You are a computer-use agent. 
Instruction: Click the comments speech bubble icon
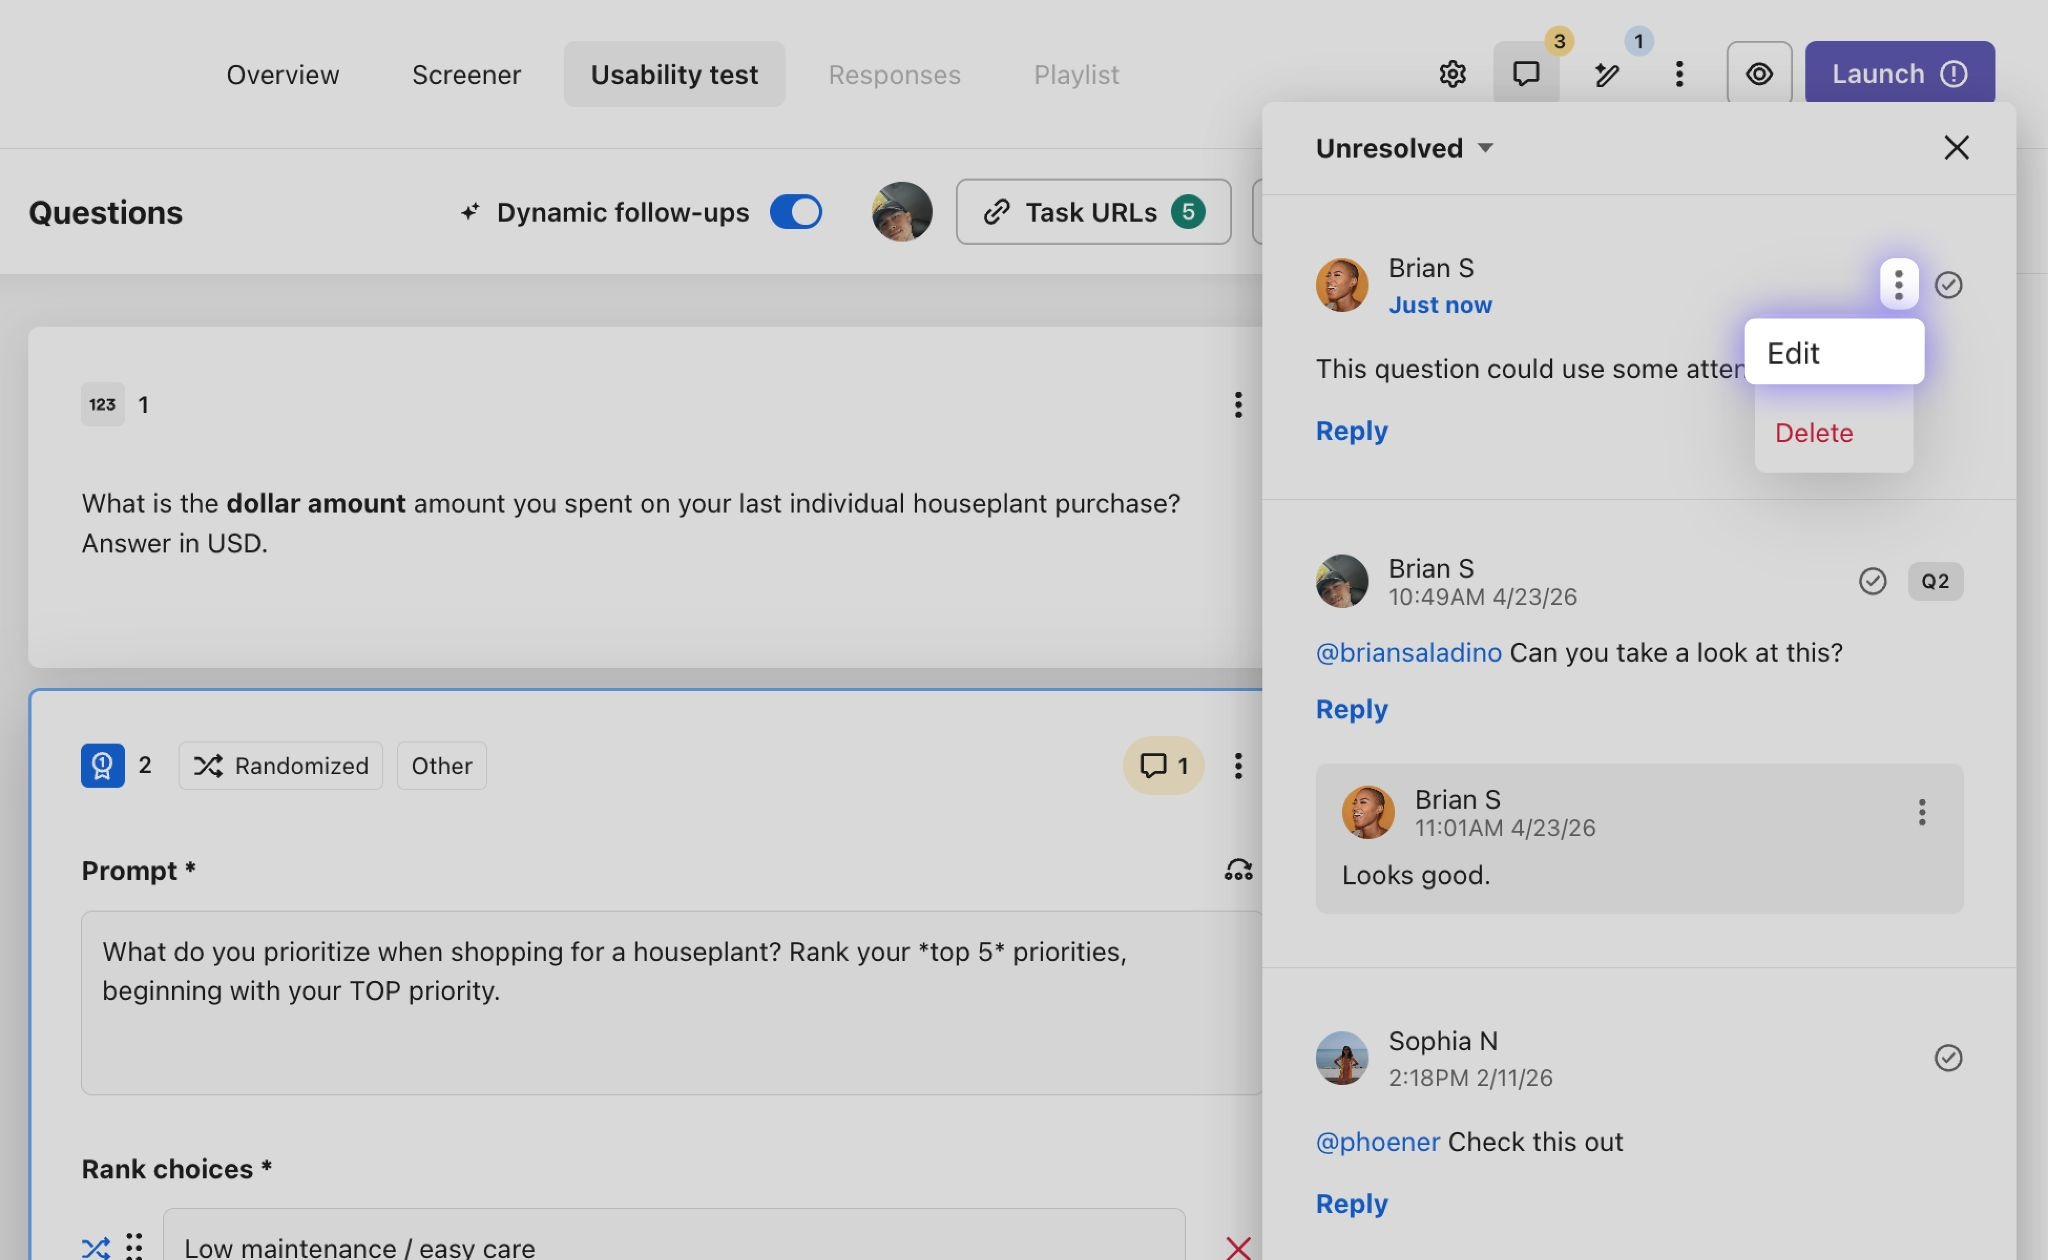pyautogui.click(x=1525, y=74)
